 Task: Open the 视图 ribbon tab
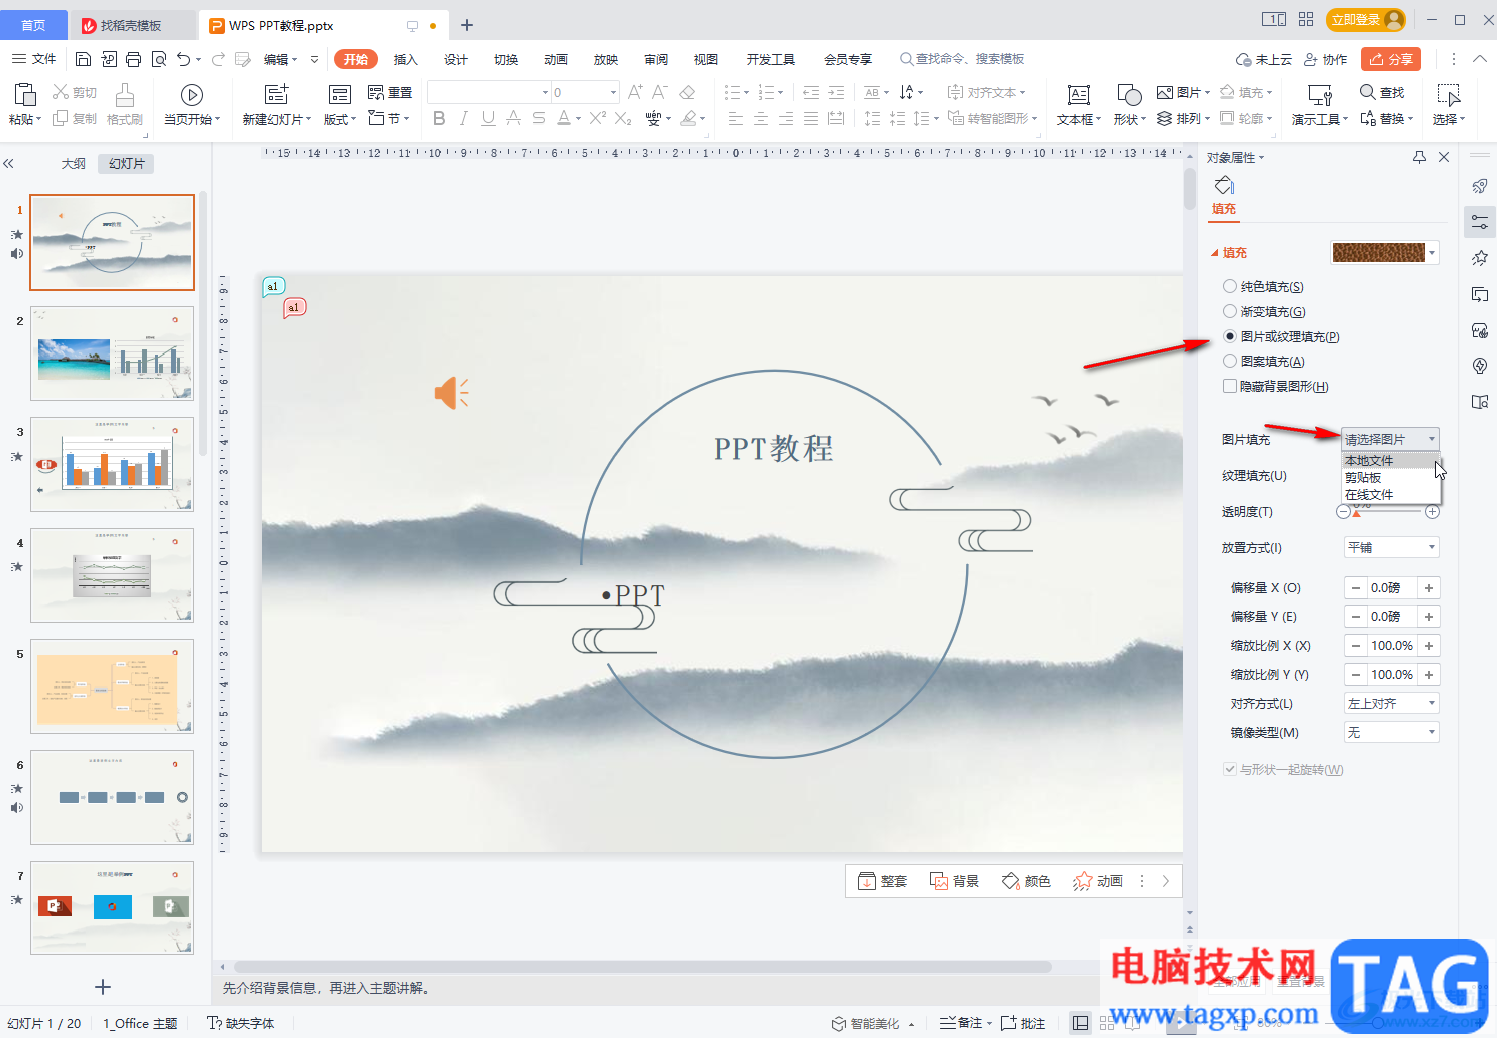[706, 59]
